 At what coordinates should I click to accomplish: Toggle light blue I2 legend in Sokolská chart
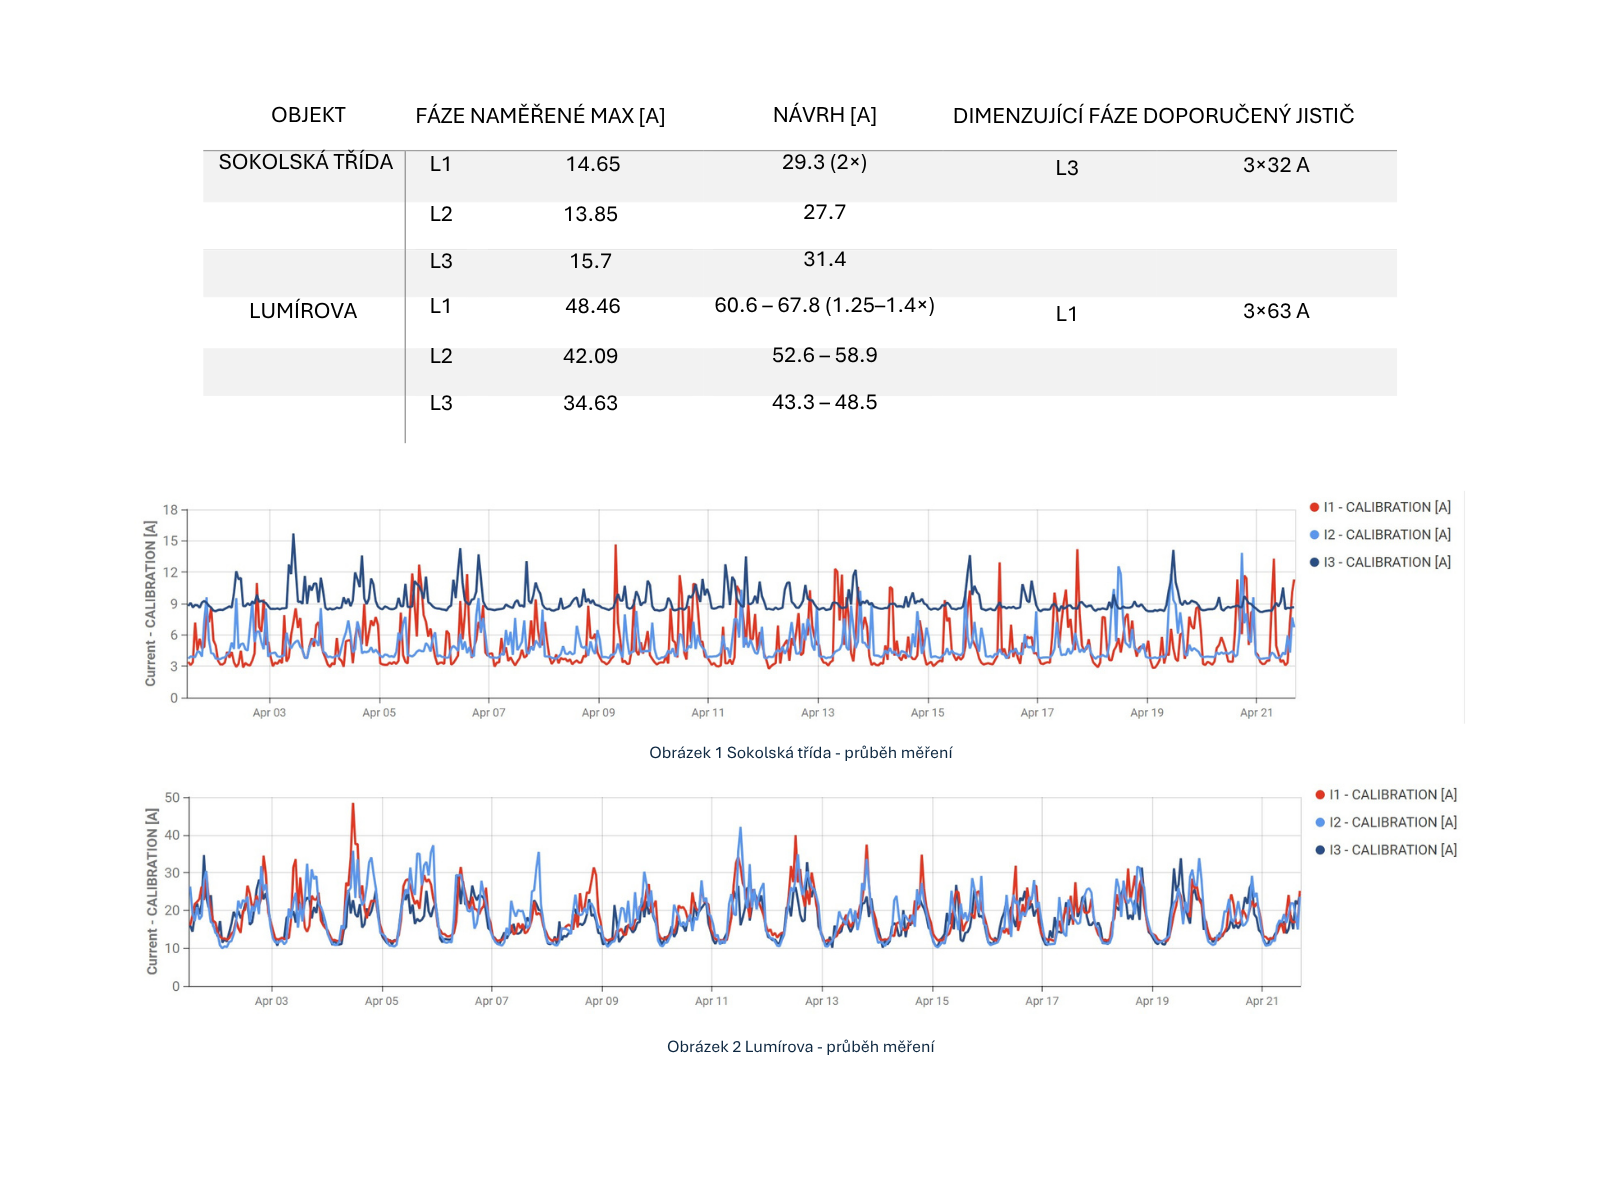1380,535
